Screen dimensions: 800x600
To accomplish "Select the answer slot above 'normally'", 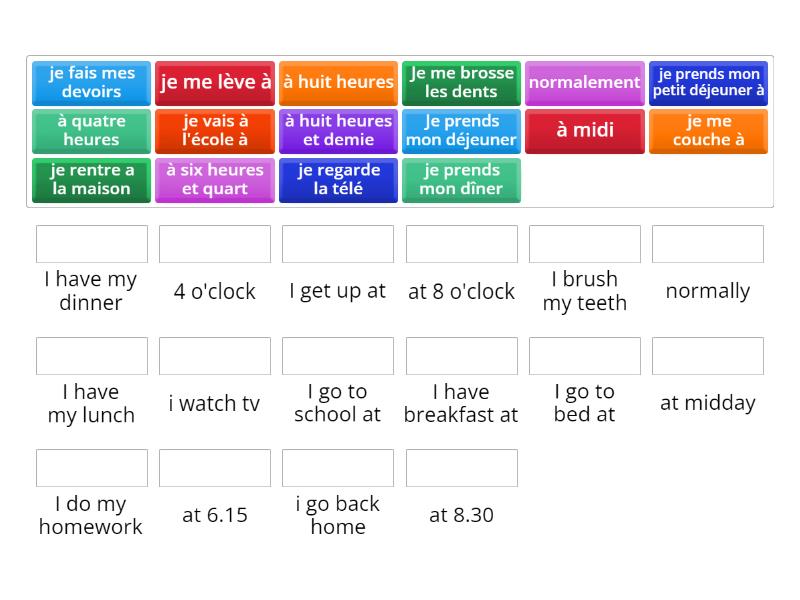I will tap(708, 244).
